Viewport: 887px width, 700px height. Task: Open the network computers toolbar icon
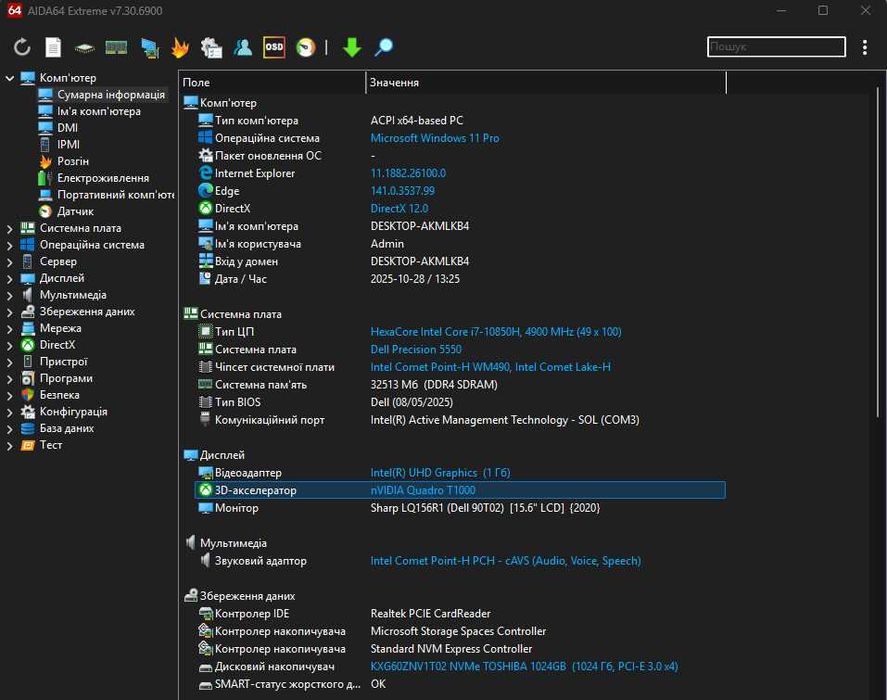(150, 48)
